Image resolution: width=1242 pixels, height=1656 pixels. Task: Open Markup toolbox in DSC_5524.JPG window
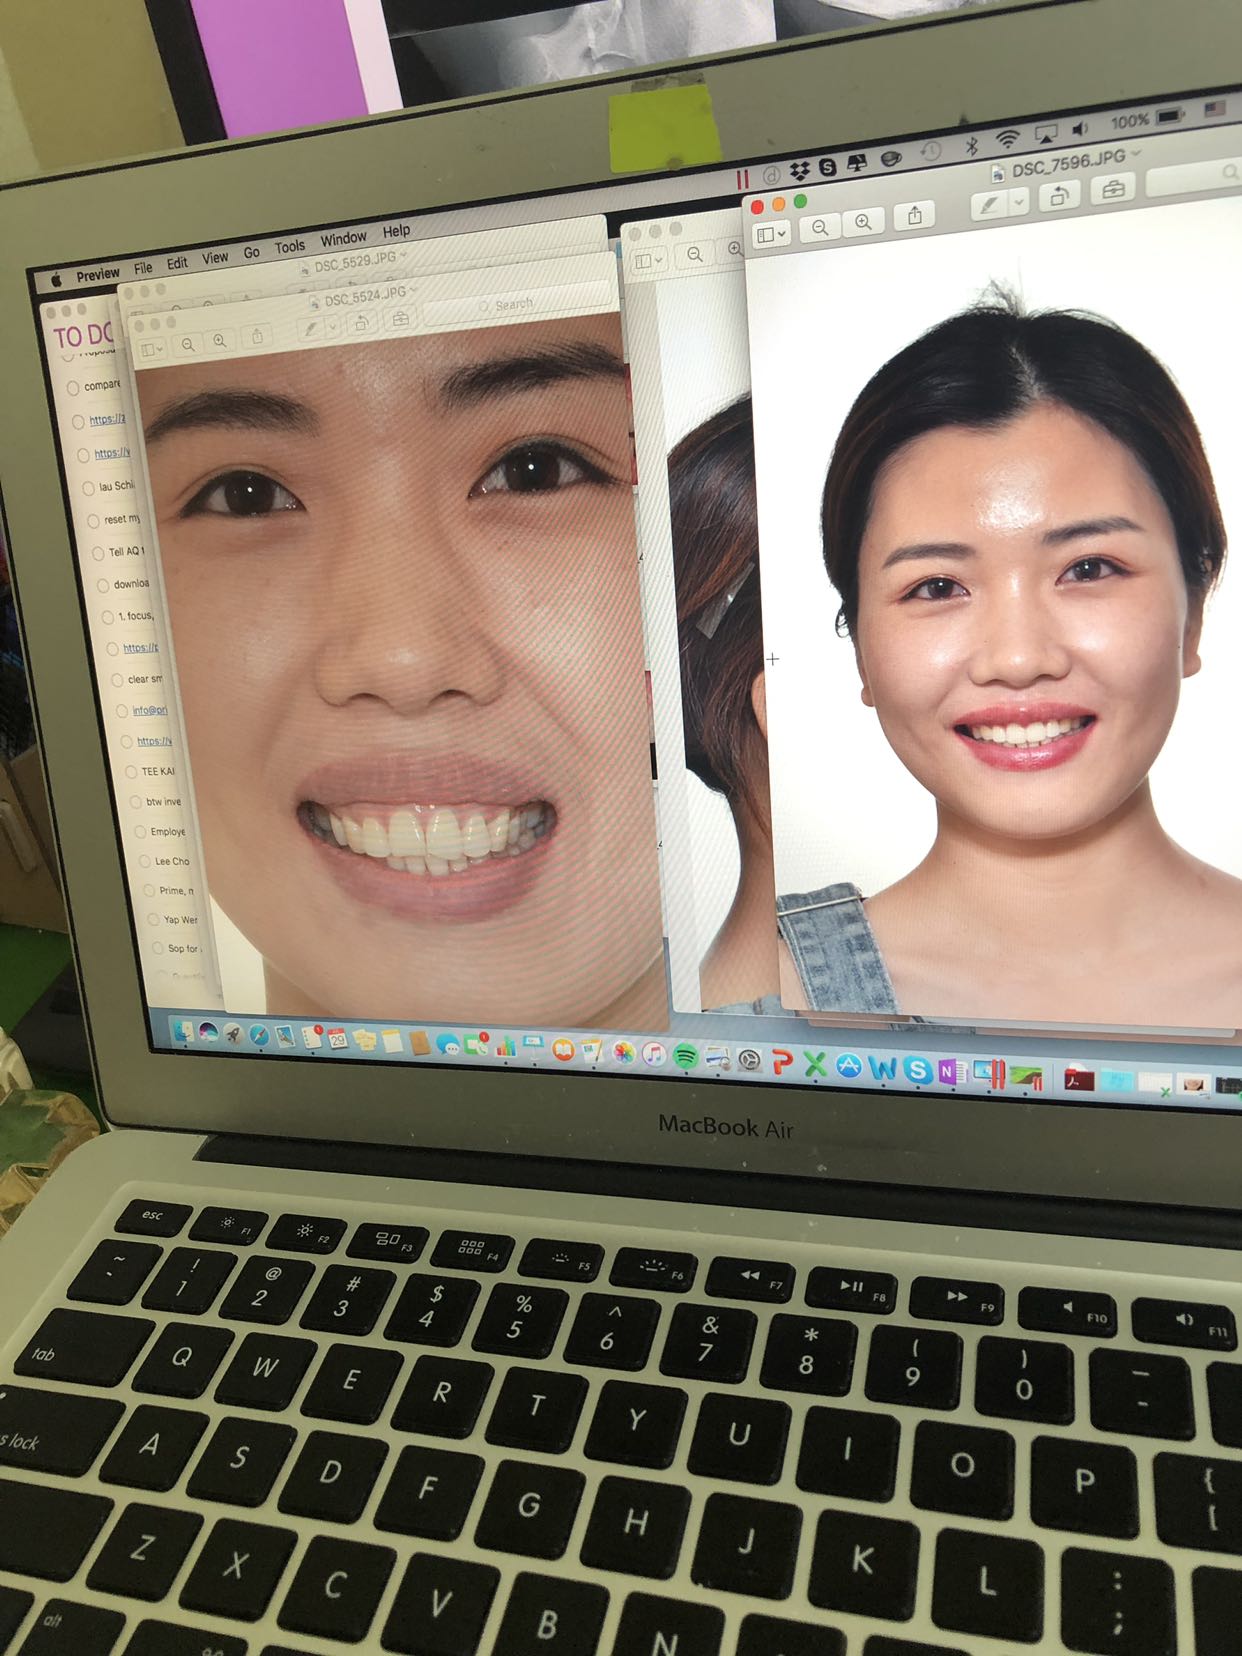(x=400, y=318)
